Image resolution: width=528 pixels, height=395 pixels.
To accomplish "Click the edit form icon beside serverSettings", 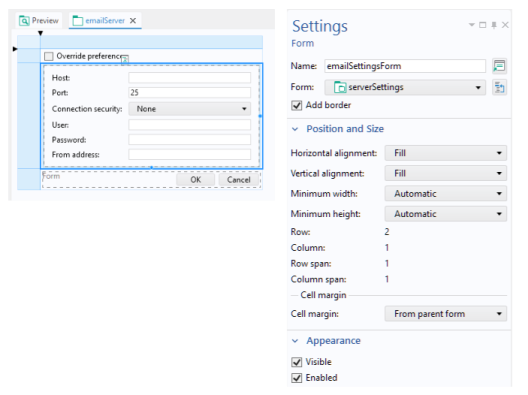I will pyautogui.click(x=499, y=88).
